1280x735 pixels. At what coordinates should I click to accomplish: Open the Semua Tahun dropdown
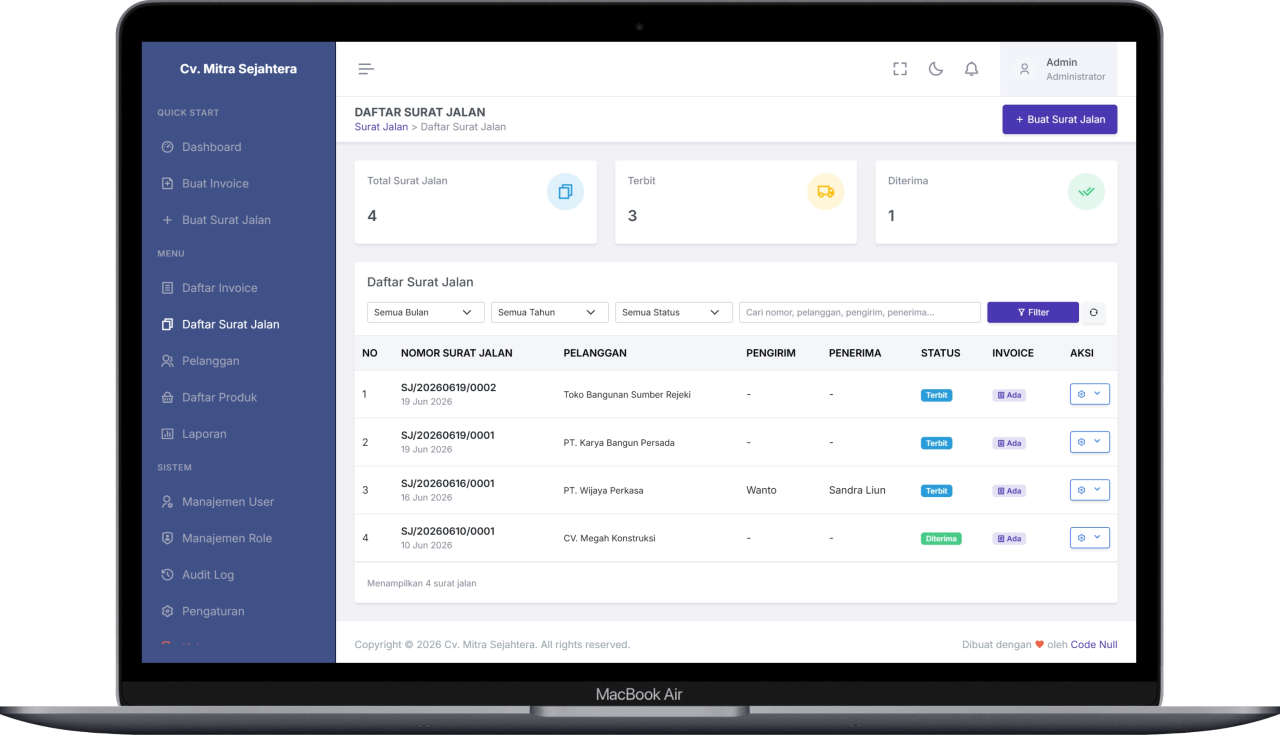click(549, 312)
